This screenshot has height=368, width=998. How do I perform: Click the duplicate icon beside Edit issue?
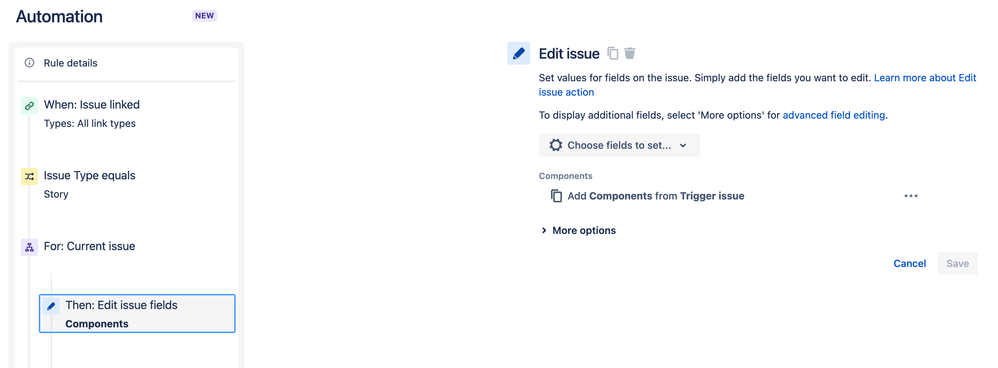[x=613, y=53]
